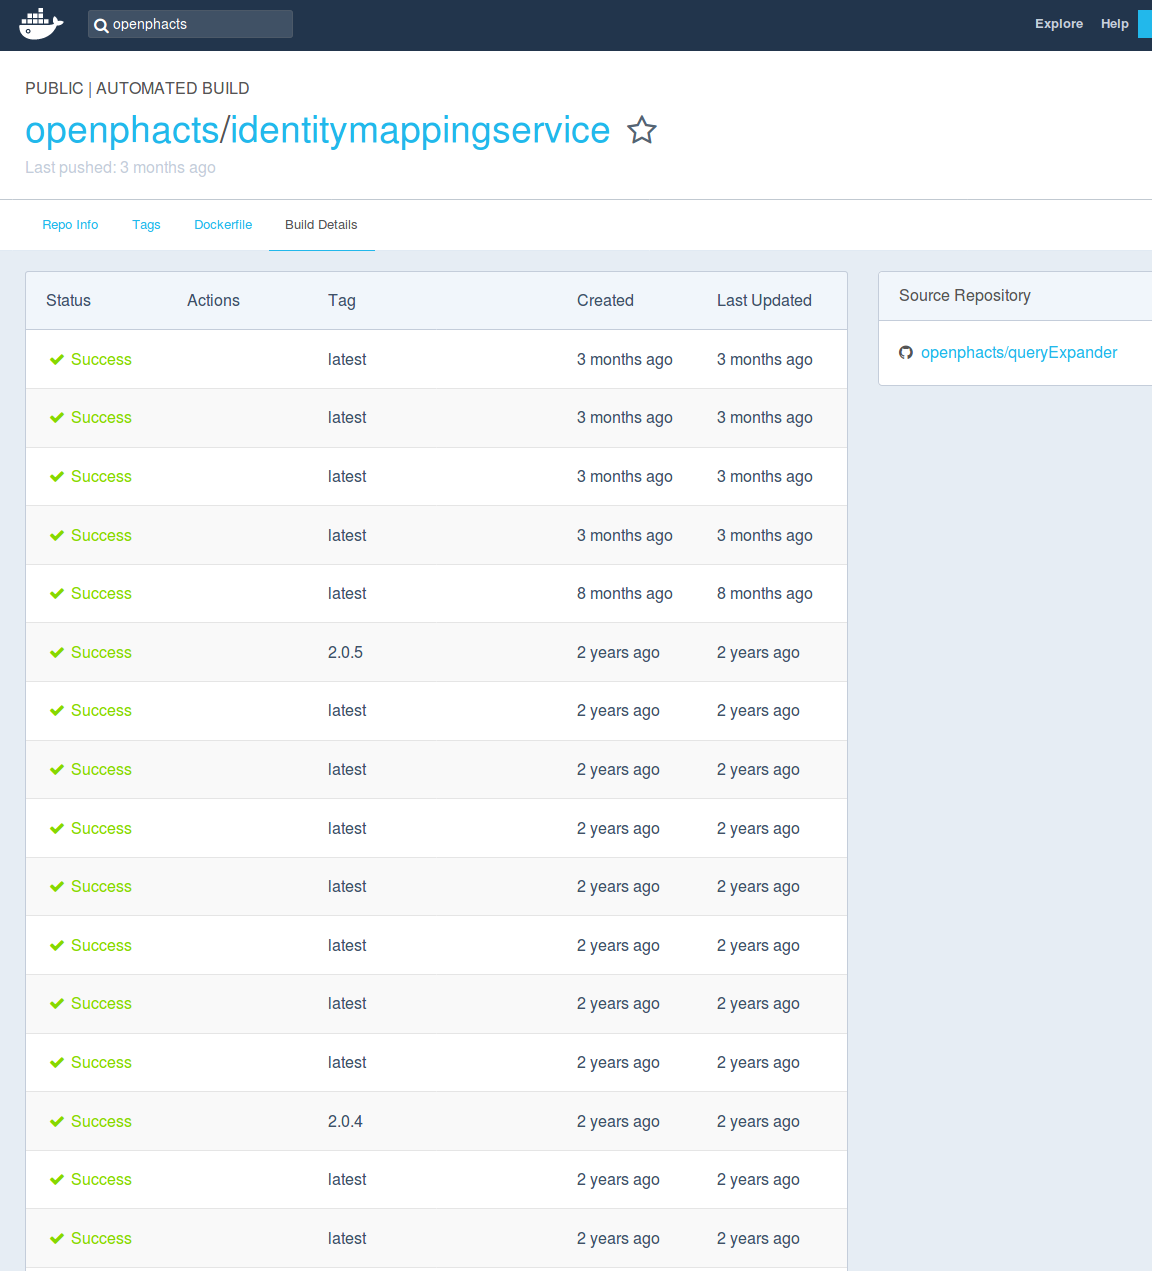Viewport: 1152px width, 1271px height.
Task: Click the 8 months ago Created cell
Action: [x=624, y=593]
